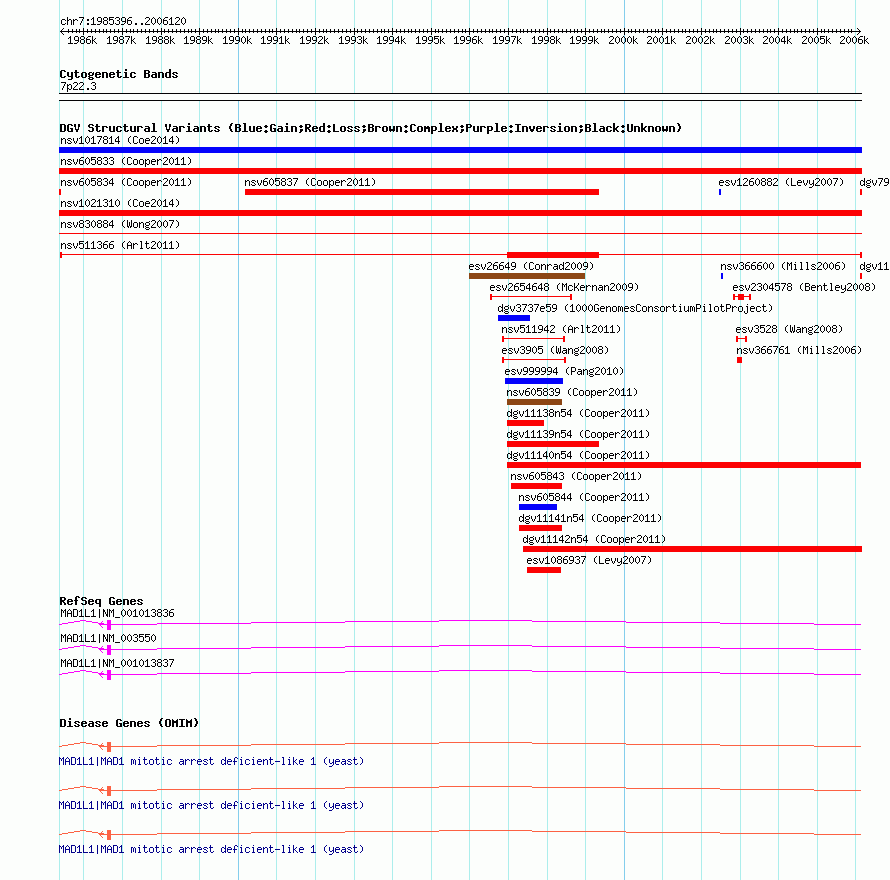
Task: Click the red nsv605843 (Cooper2011) bar
Action: coord(536,486)
